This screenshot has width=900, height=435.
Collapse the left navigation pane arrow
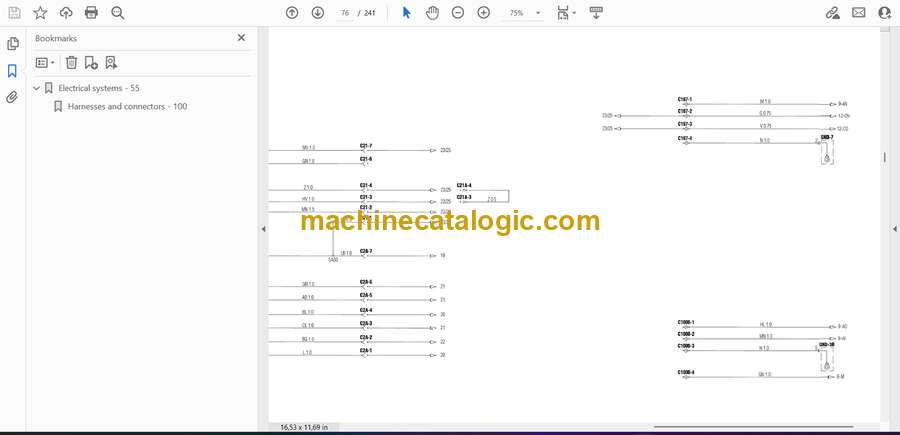point(263,229)
